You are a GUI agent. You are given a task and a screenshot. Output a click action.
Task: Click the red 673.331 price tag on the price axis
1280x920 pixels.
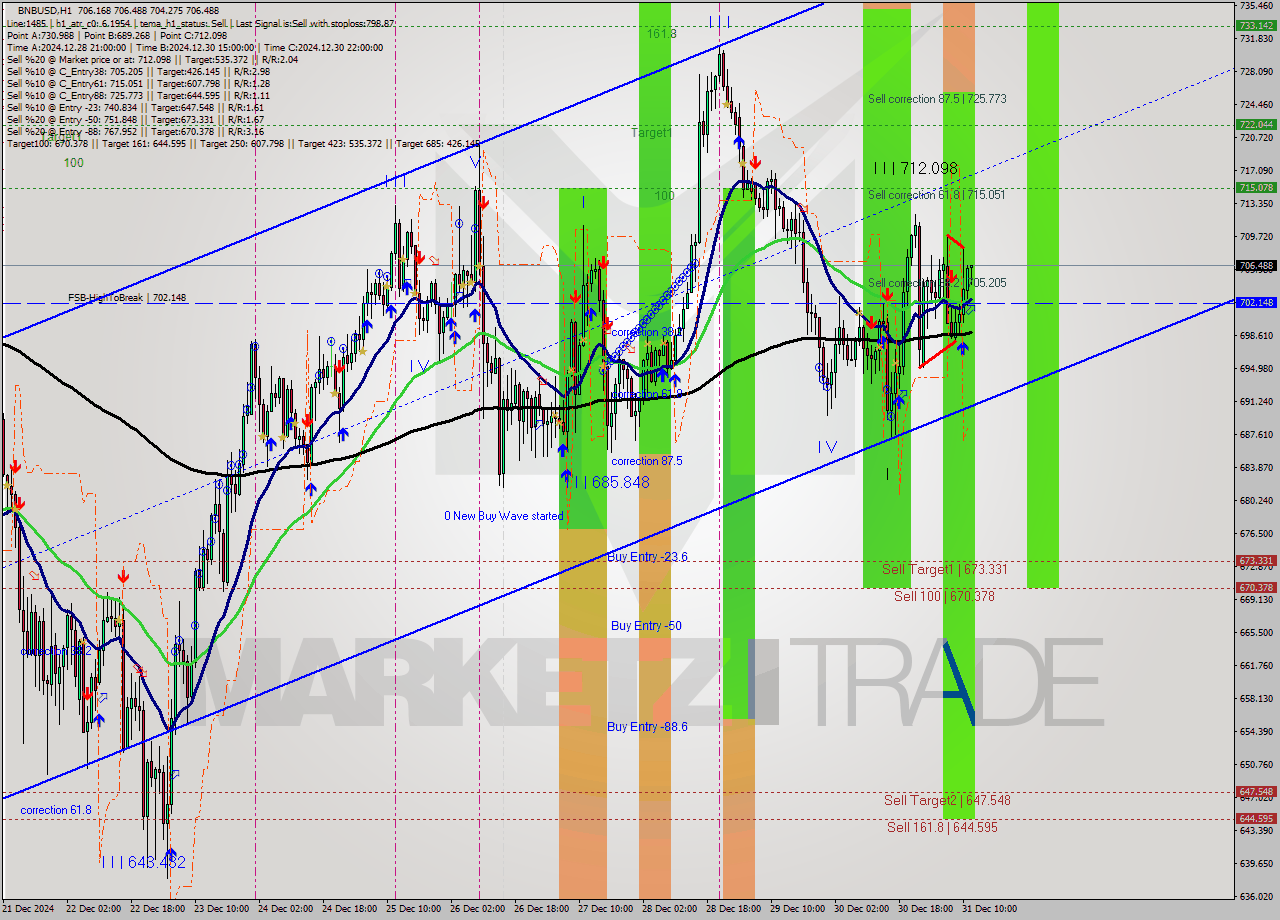1256,561
